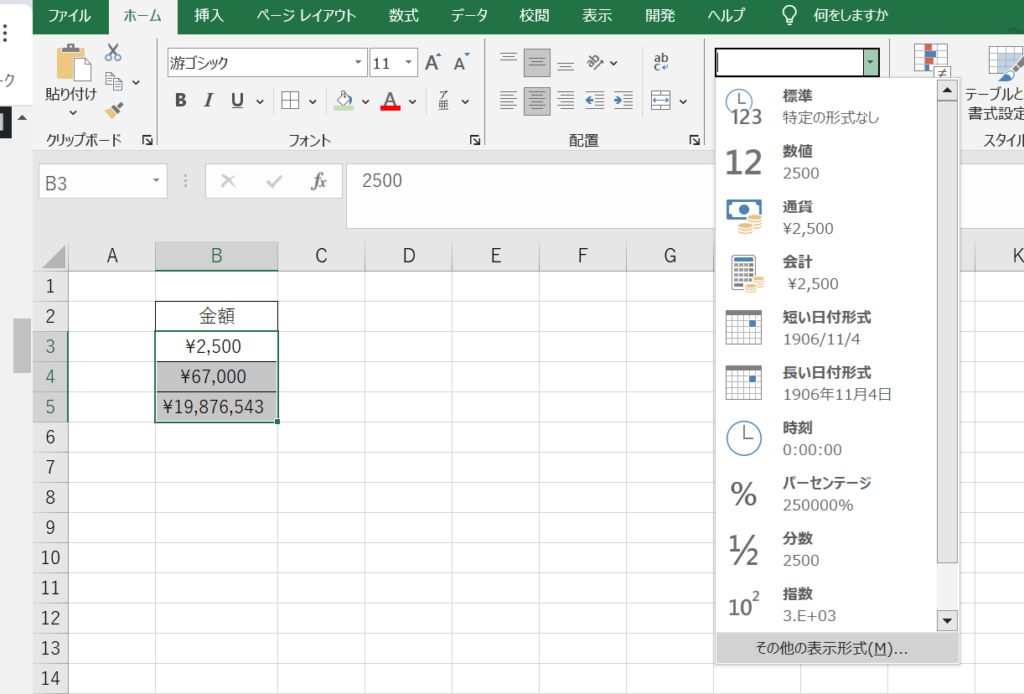Image resolution: width=1024 pixels, height=694 pixels.
Task: Select 通貨 currency format
Action: [826, 217]
